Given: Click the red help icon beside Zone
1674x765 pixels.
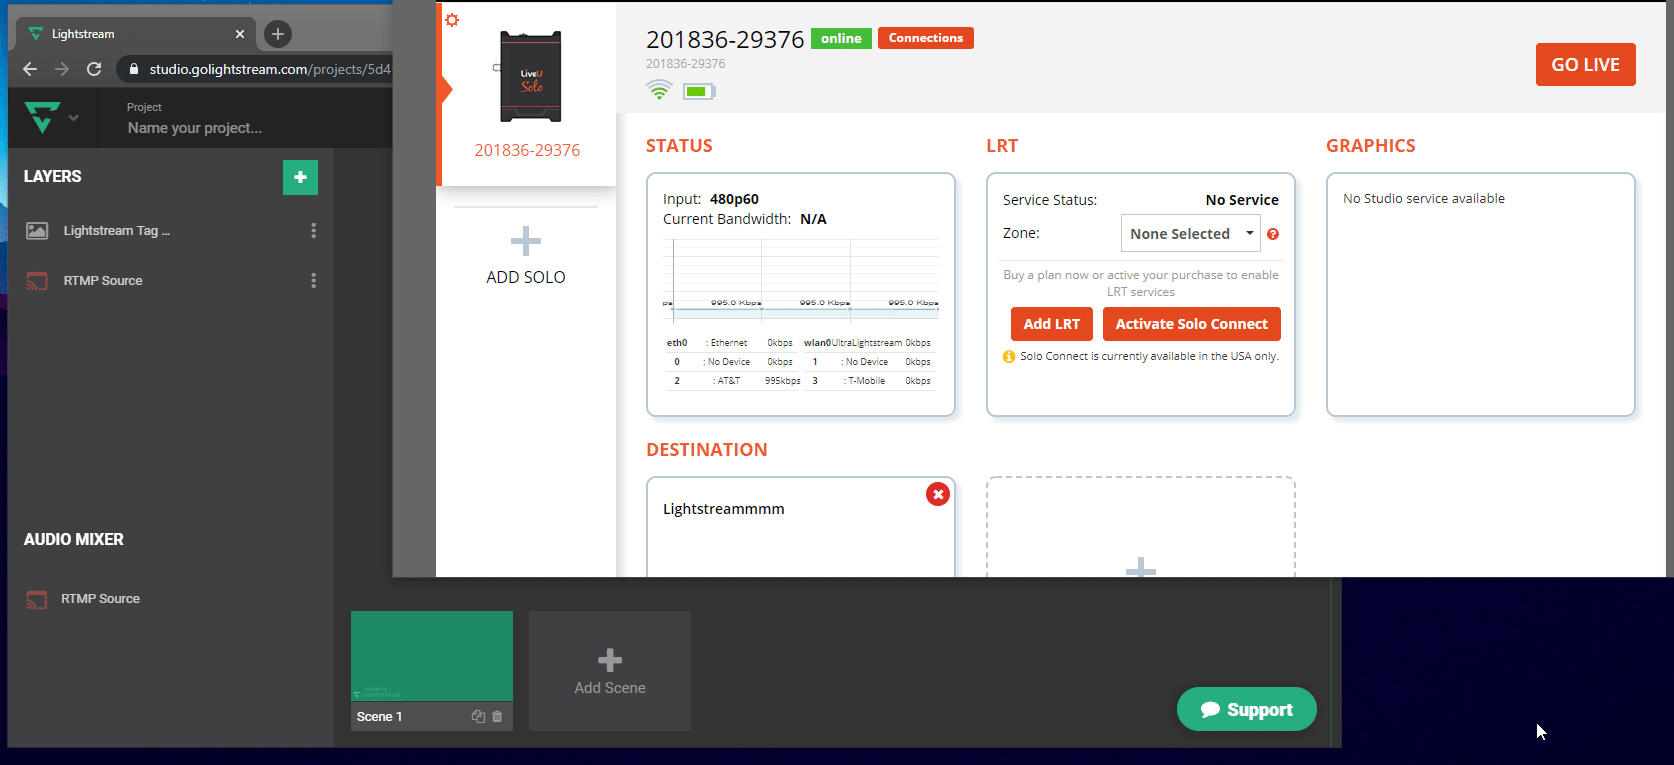Looking at the screenshot, I should (x=1273, y=234).
